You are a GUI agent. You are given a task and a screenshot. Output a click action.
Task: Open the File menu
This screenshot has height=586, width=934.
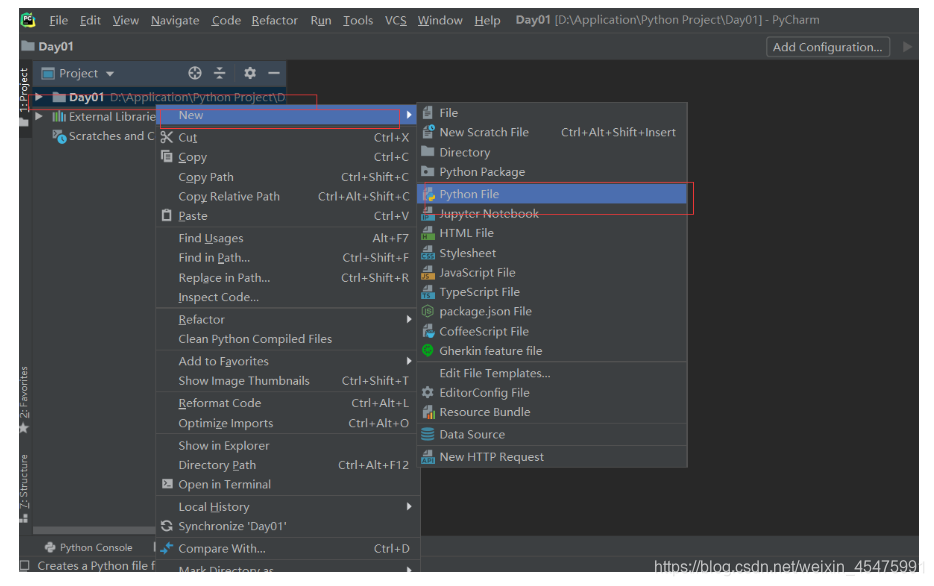pyautogui.click(x=58, y=20)
